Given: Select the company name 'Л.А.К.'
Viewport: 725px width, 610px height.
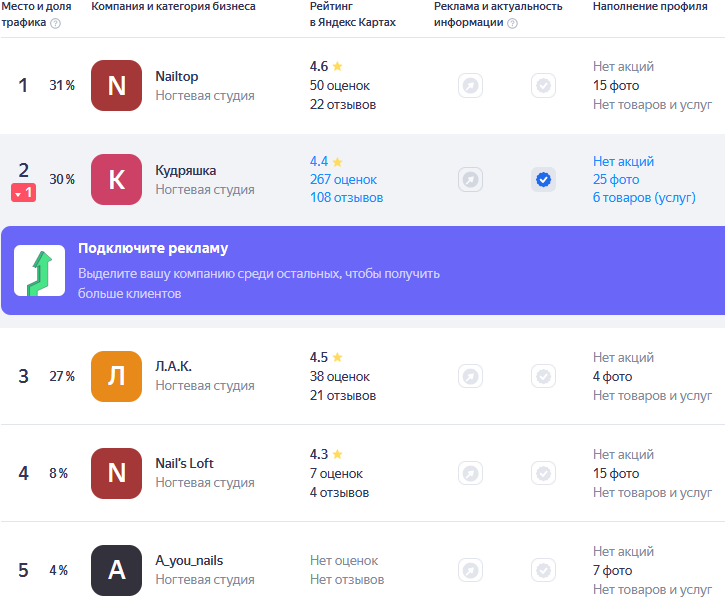Looking at the screenshot, I should 173,366.
